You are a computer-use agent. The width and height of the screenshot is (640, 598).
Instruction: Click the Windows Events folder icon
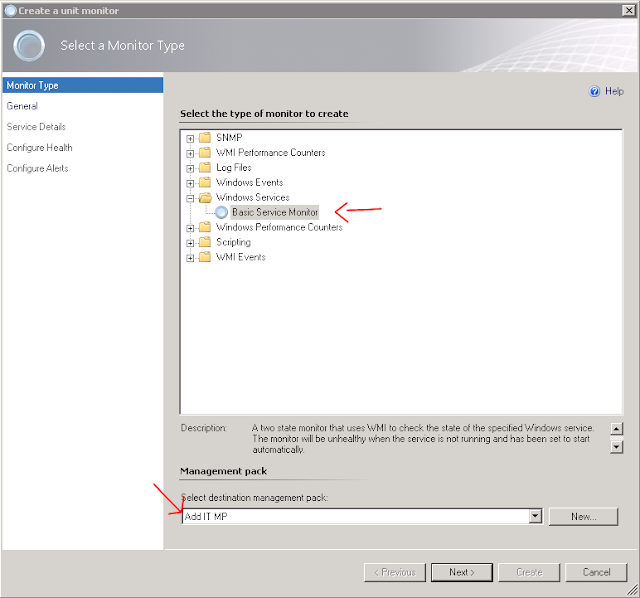pyautogui.click(x=205, y=182)
